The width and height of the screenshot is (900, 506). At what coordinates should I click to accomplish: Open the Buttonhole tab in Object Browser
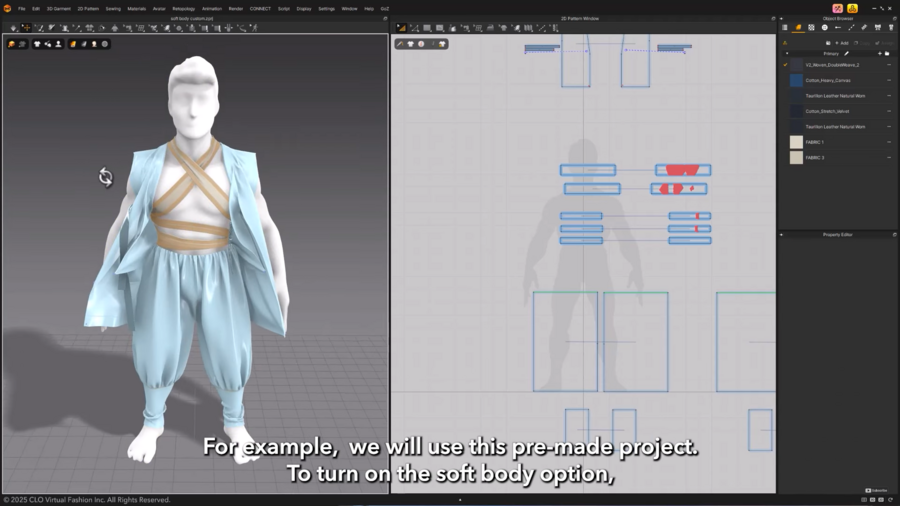click(838, 28)
